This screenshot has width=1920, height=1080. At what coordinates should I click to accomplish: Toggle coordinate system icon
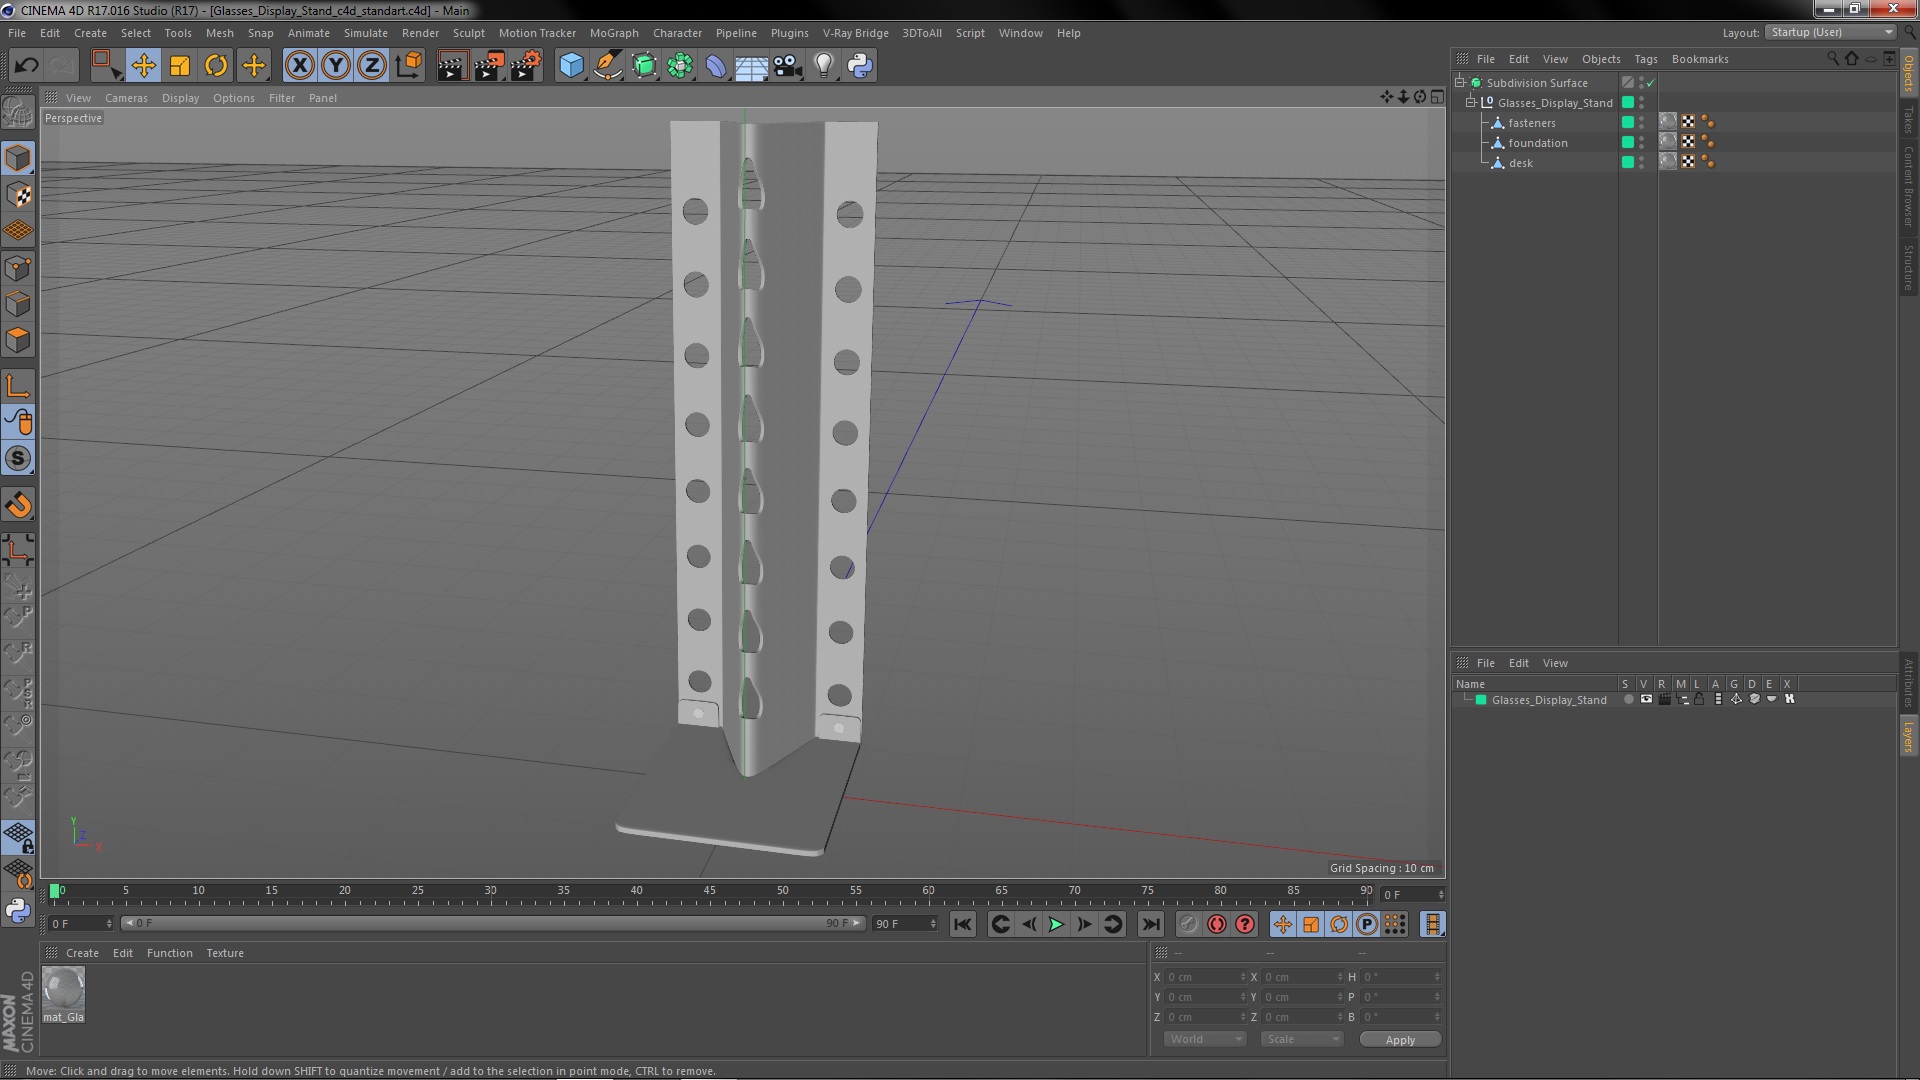409,66
